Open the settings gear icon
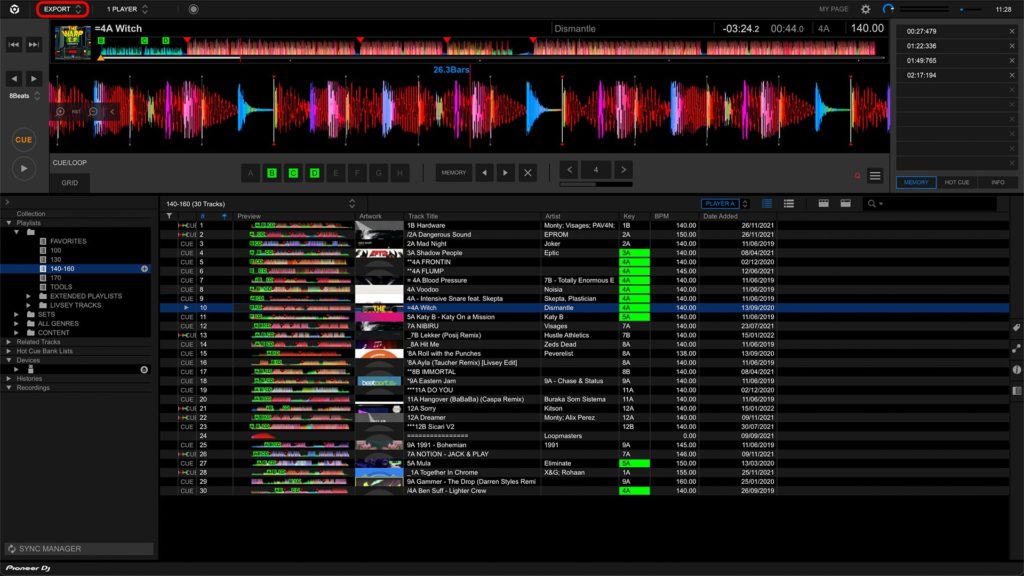Screen dimensions: 1024x576 coord(866,9)
